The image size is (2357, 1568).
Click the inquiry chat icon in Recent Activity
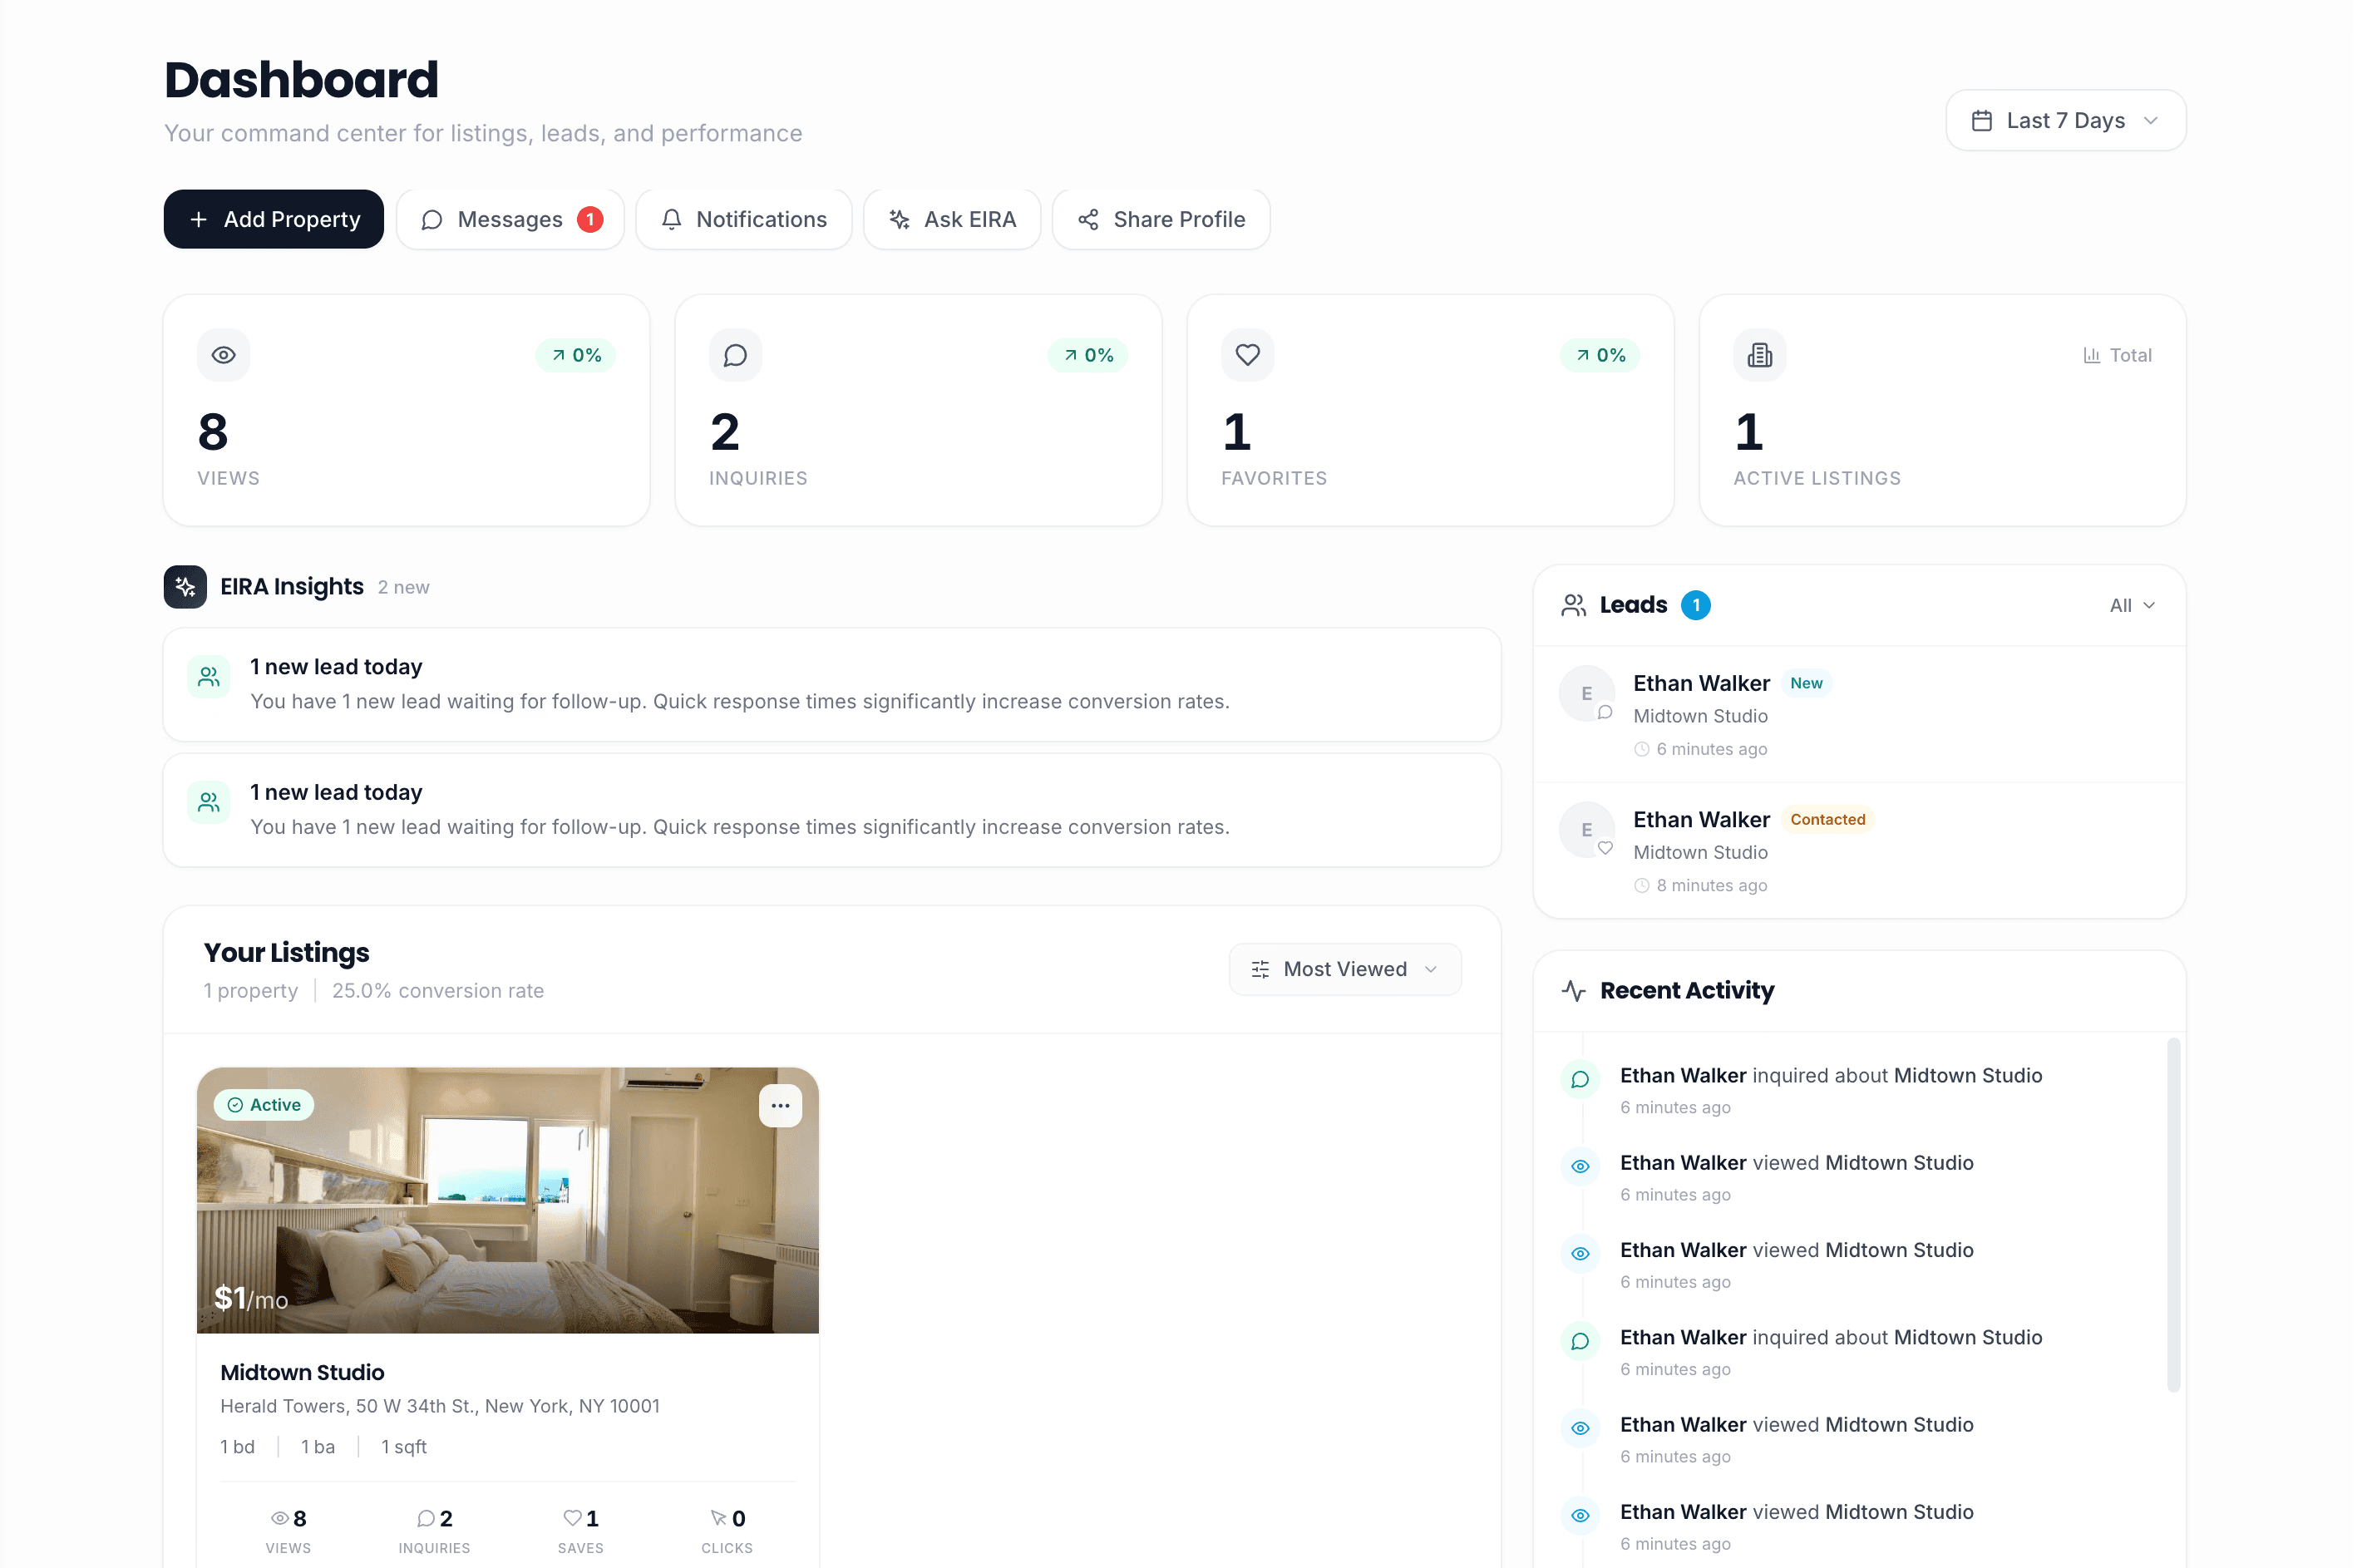(1580, 1079)
